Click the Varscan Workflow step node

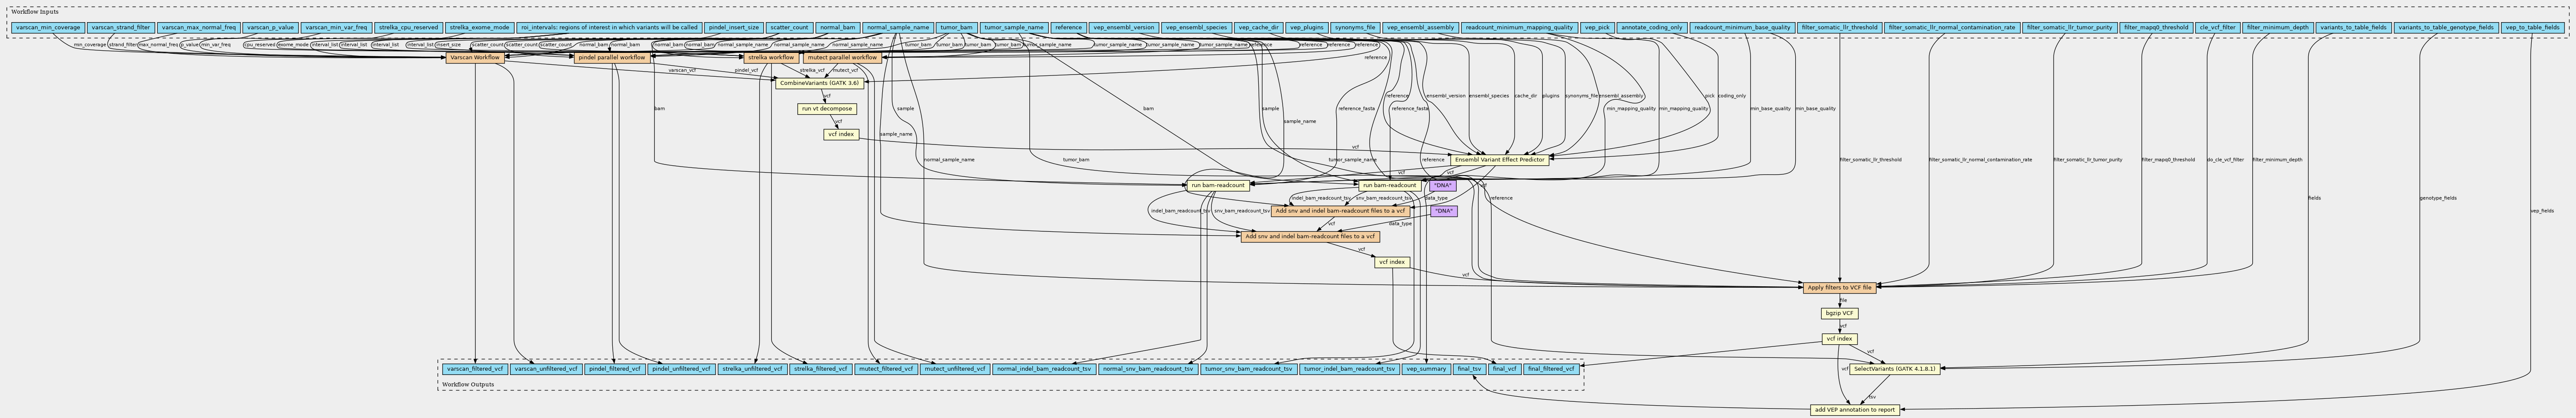coord(474,58)
